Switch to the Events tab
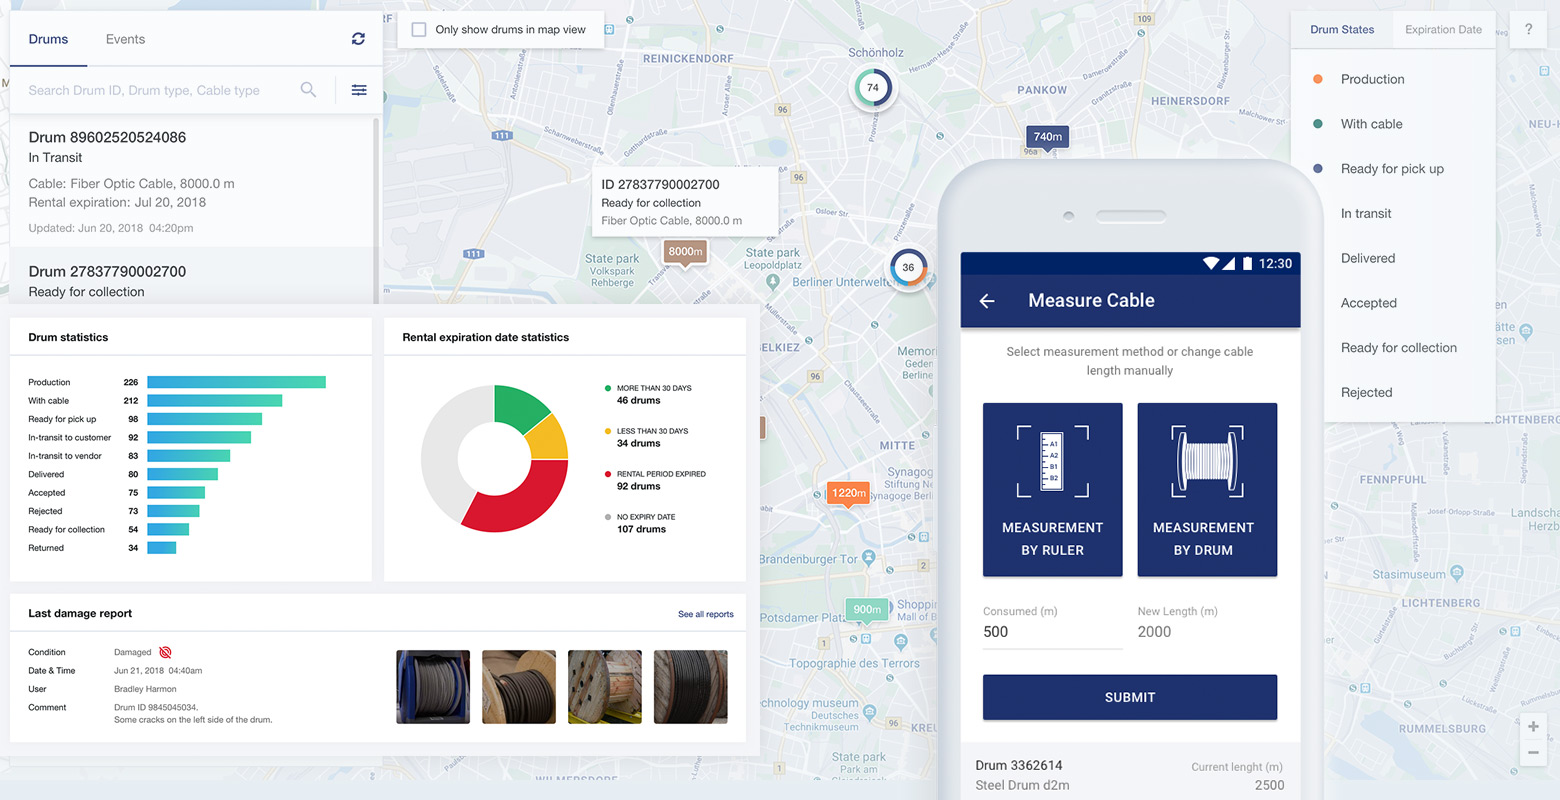 [125, 38]
